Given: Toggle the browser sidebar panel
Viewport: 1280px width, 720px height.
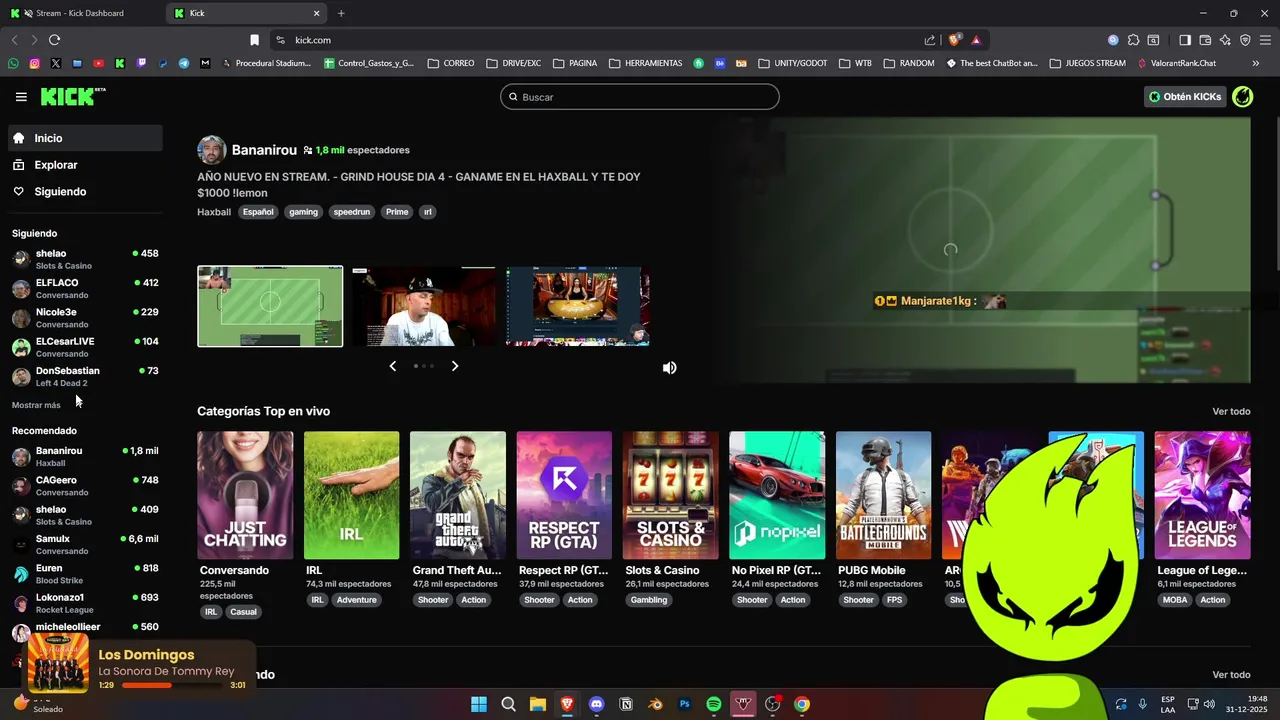Looking at the screenshot, I should click(1185, 40).
